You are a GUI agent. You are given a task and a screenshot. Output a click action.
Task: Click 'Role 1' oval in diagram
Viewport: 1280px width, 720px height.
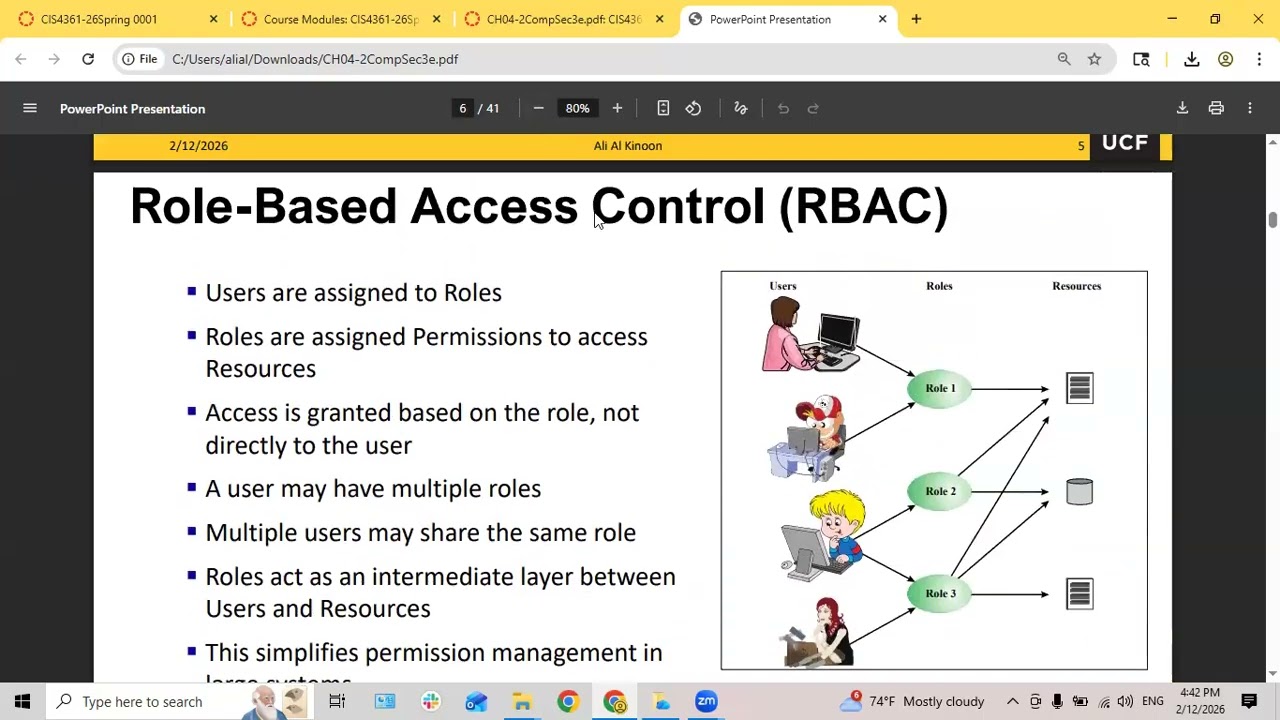pos(940,388)
